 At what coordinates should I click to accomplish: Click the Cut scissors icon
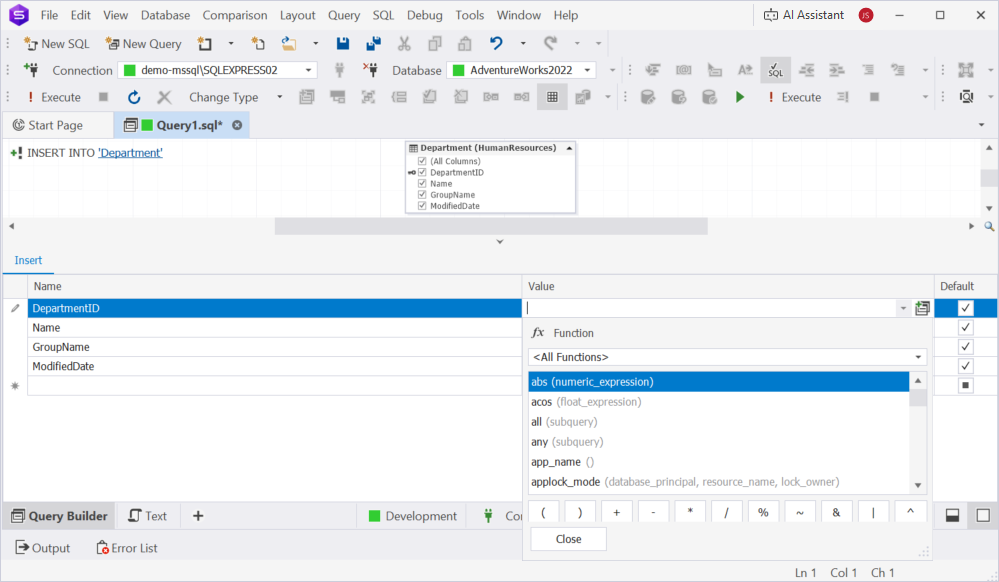[404, 44]
